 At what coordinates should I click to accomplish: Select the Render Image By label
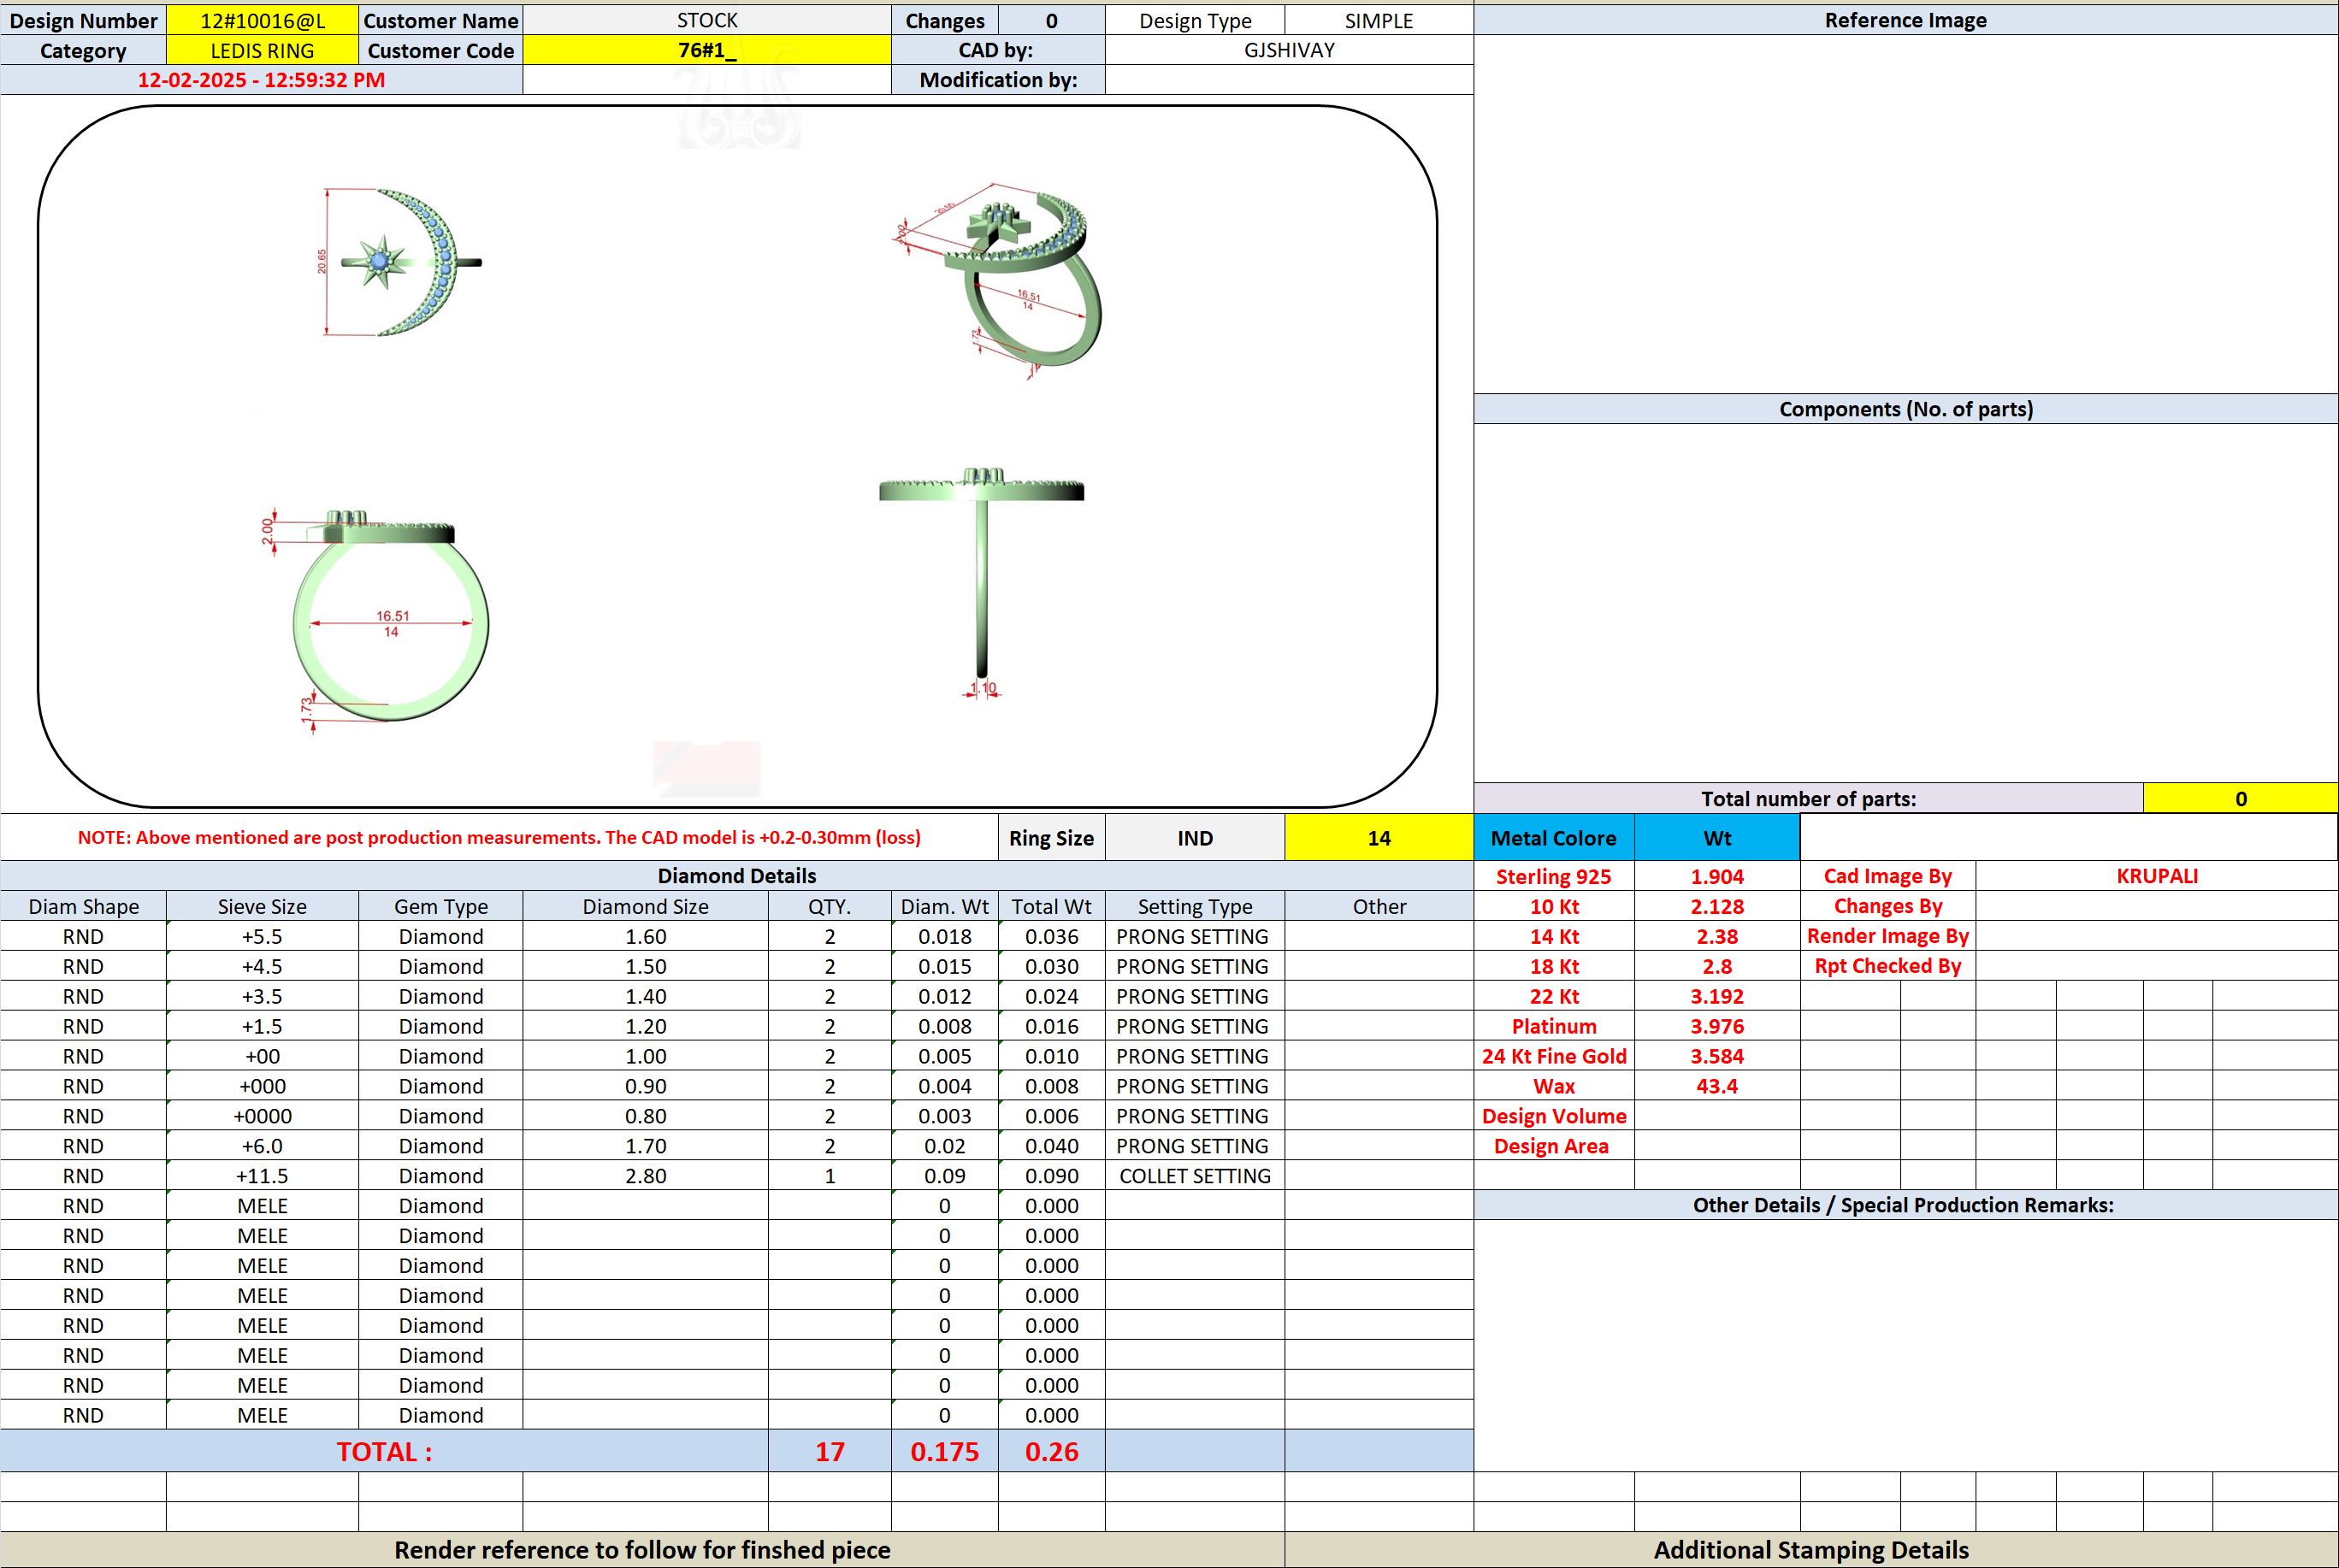[x=1888, y=936]
